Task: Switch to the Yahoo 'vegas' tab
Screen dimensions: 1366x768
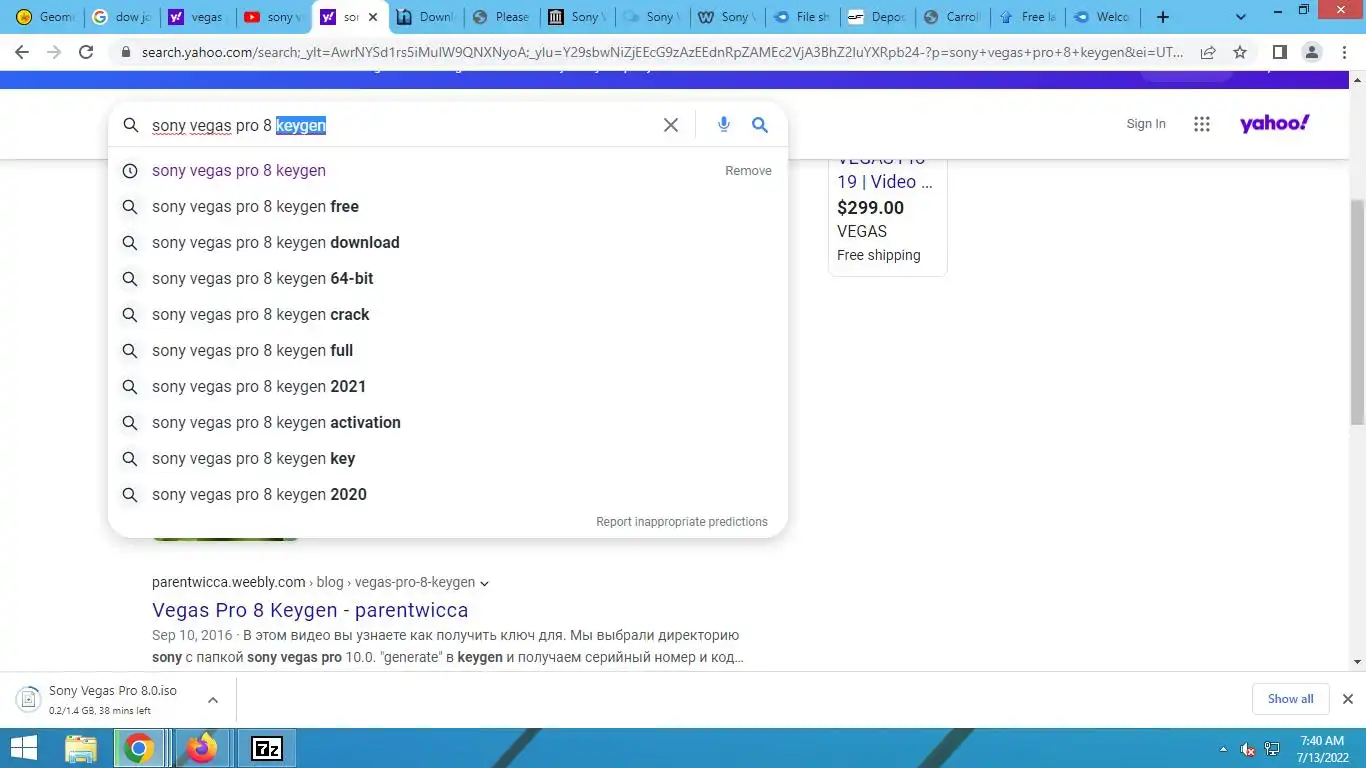Action: coord(196,17)
